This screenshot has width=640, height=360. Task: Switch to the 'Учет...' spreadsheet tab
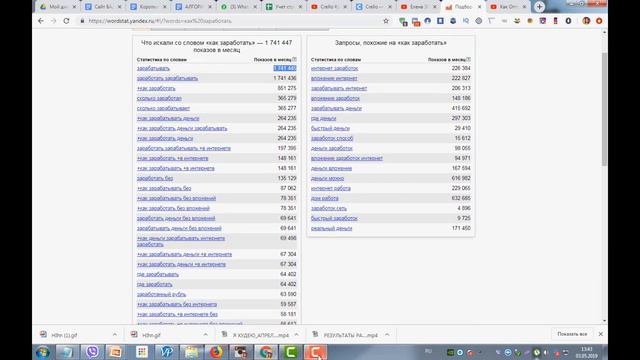[x=284, y=7]
